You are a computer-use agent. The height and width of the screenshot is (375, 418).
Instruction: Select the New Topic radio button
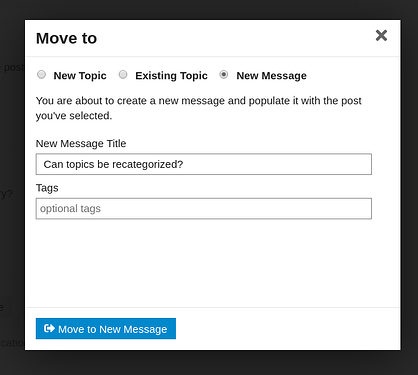[41, 75]
